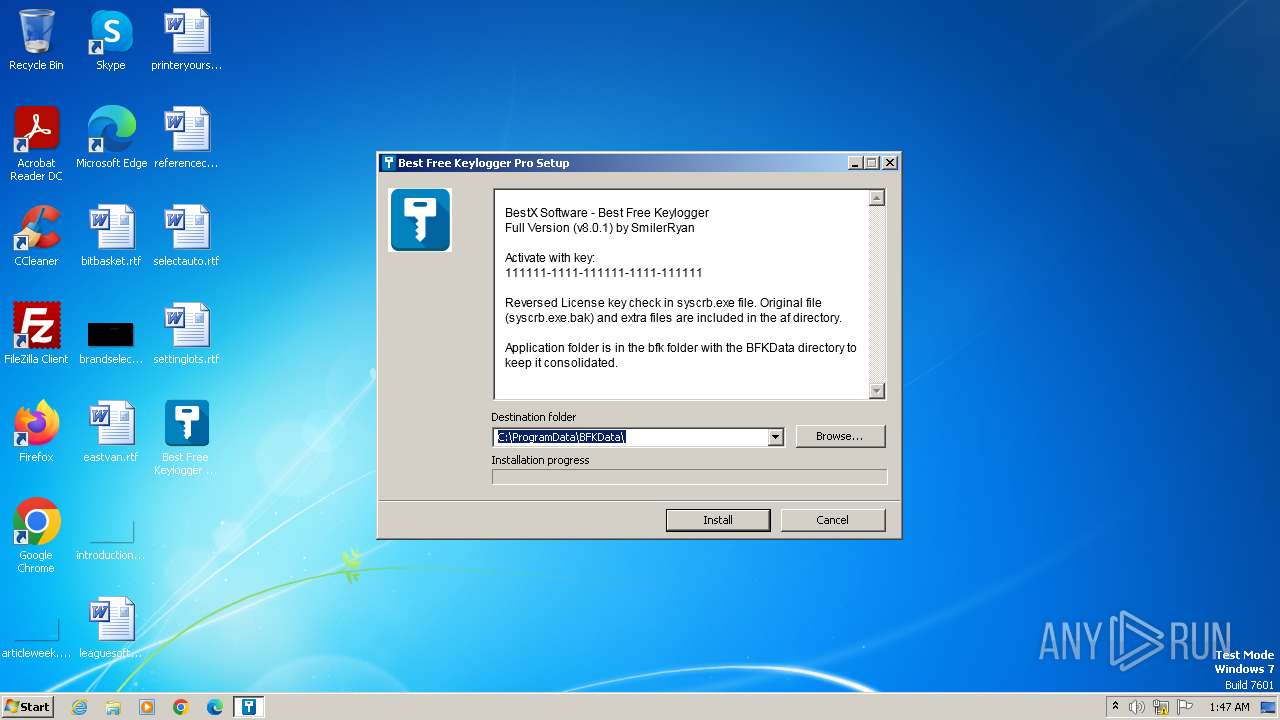Image resolution: width=1280 pixels, height=720 pixels.
Task: Select the settinglots.rtf file icon
Action: click(x=186, y=334)
